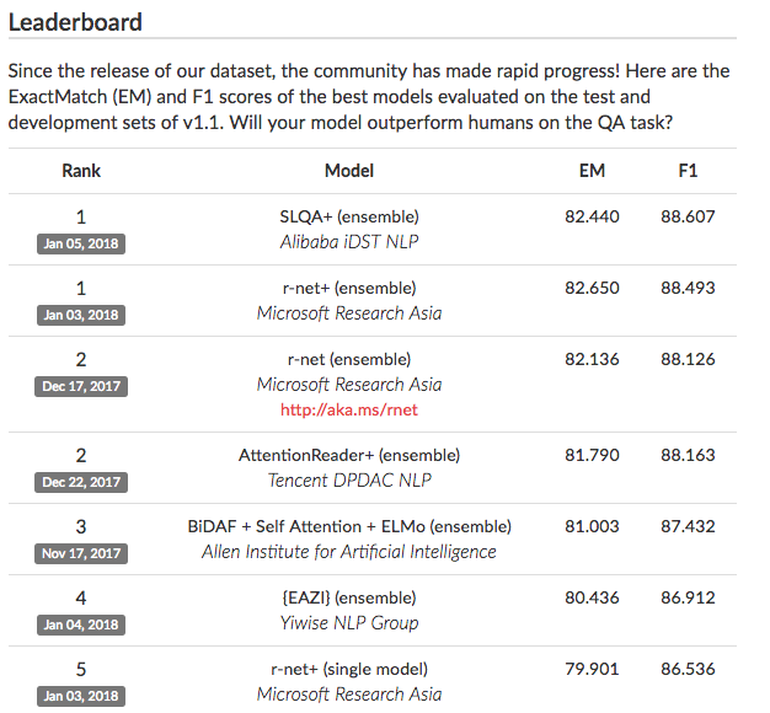This screenshot has height=713, width=770.
Task: Select the r-net+ (ensemble) model entry
Action: 349,288
